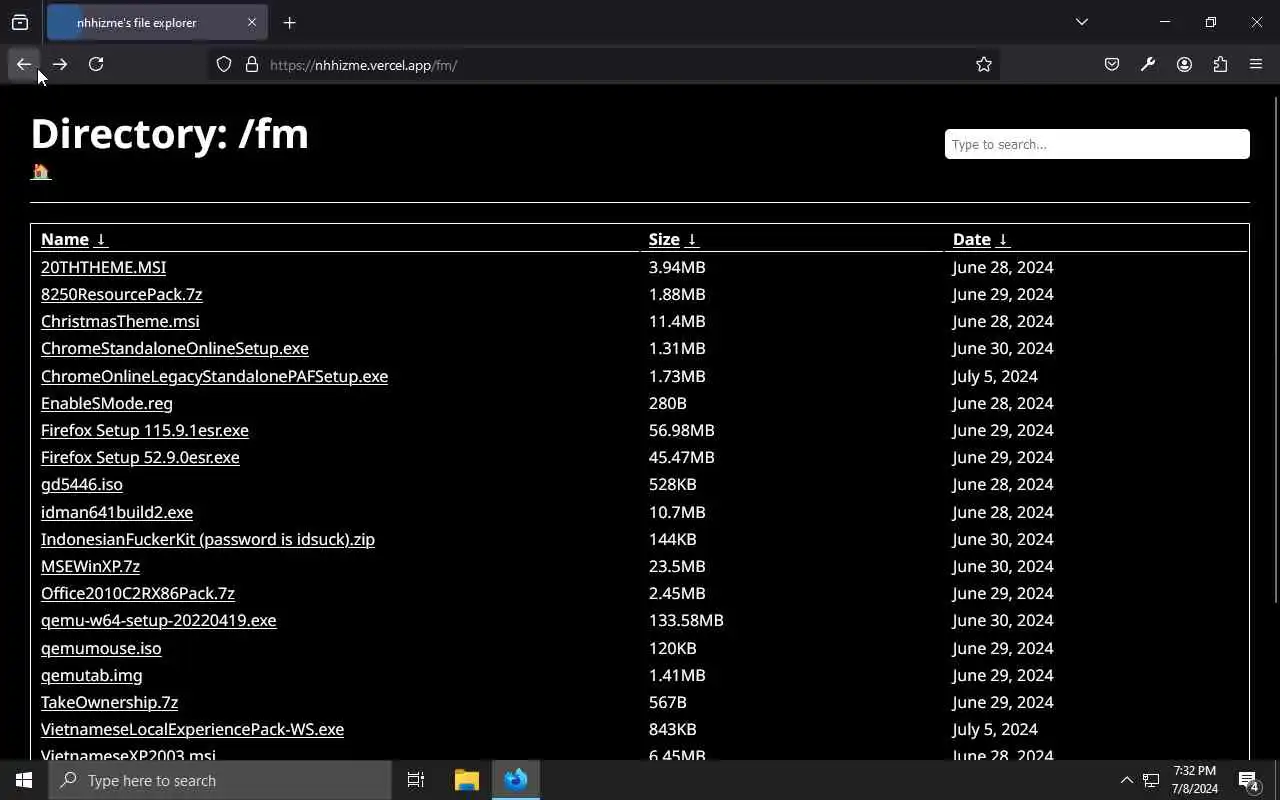Show hidden system tray icons
1280x800 pixels.
tap(1126, 780)
